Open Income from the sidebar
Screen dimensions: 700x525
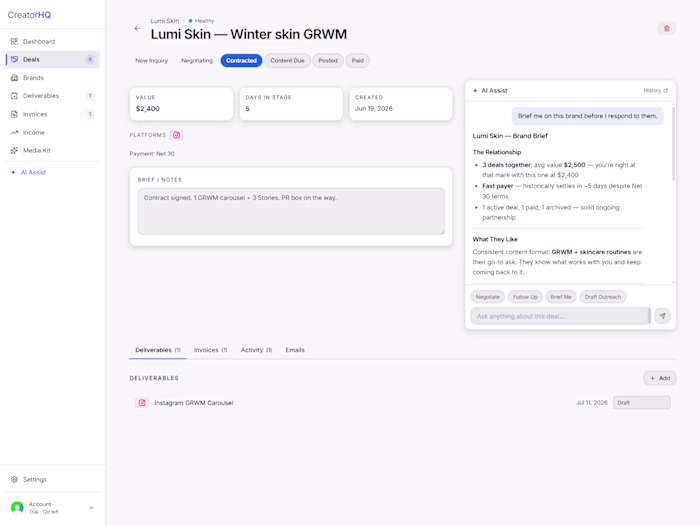[53, 133]
